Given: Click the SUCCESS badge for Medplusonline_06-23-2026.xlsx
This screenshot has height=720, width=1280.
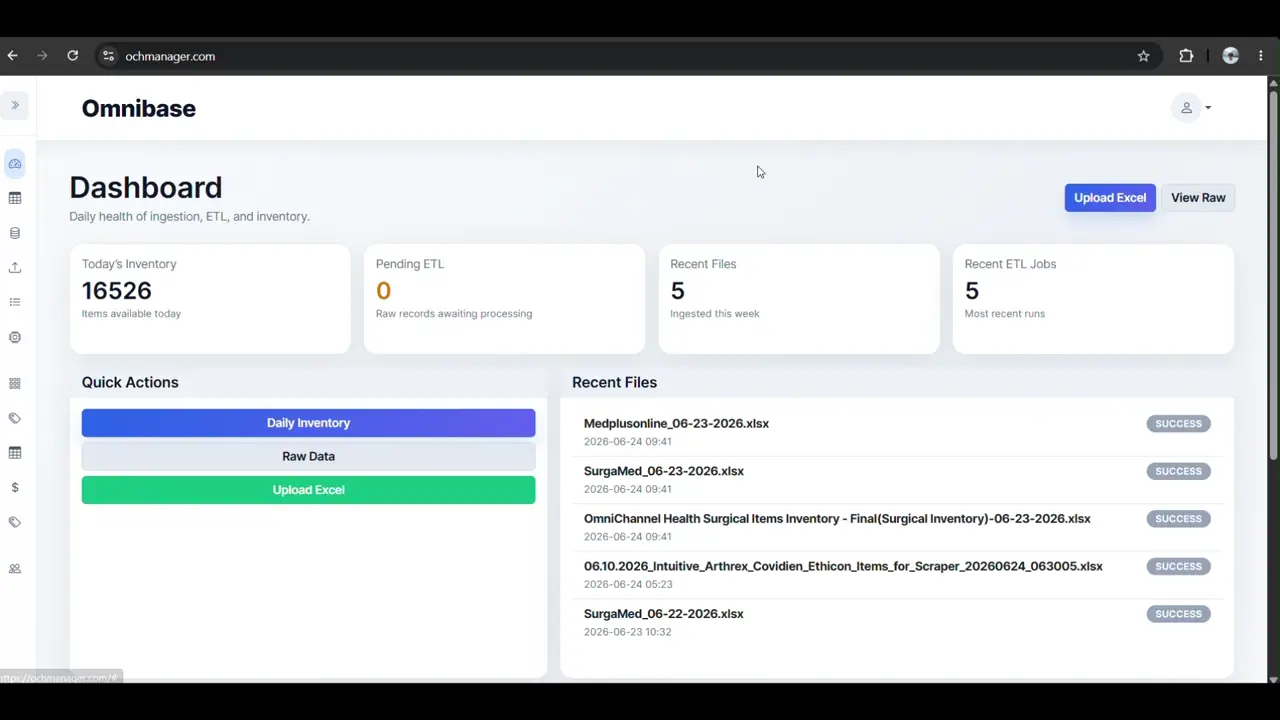Looking at the screenshot, I should pyautogui.click(x=1178, y=424).
